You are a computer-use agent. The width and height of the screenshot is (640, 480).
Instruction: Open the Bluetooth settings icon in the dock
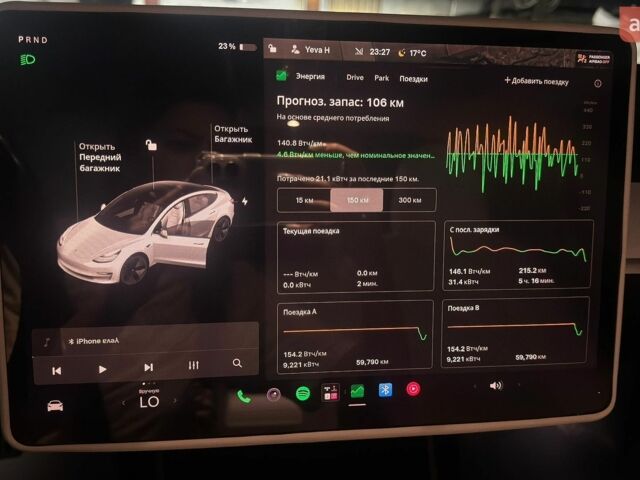[385, 390]
